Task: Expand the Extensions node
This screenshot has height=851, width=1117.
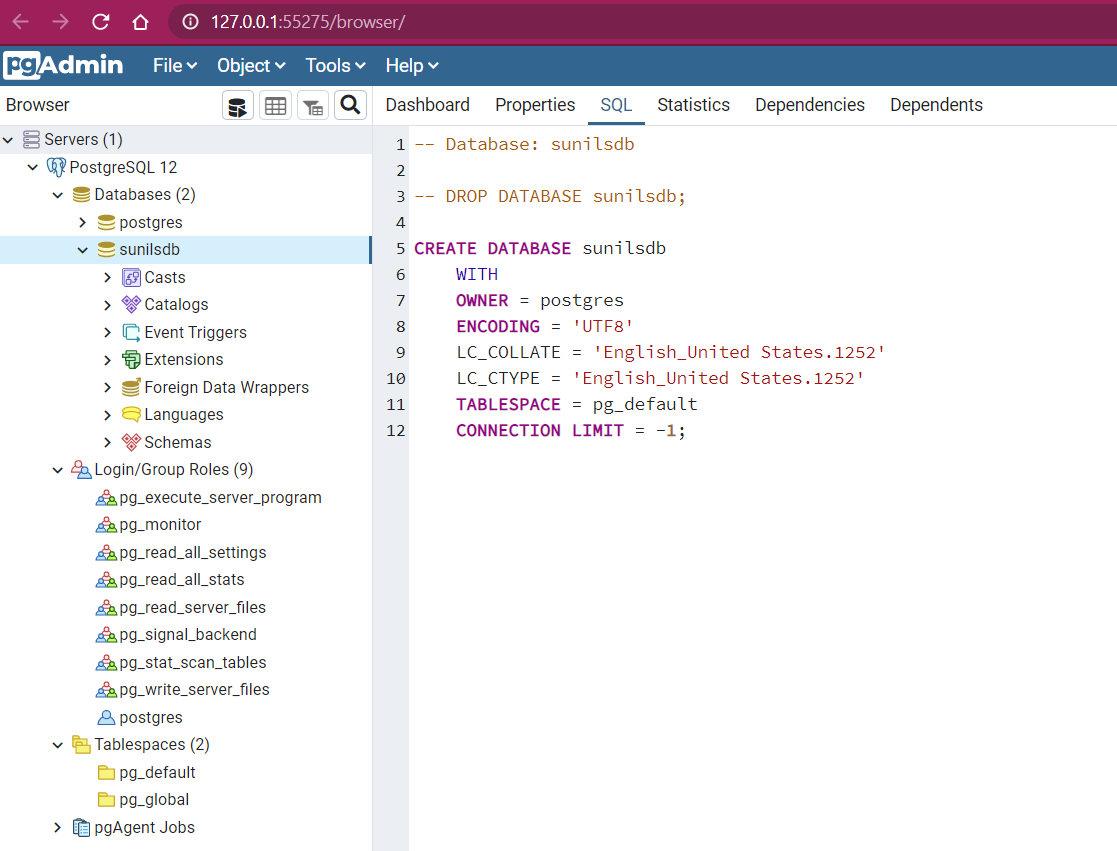Action: coord(108,360)
